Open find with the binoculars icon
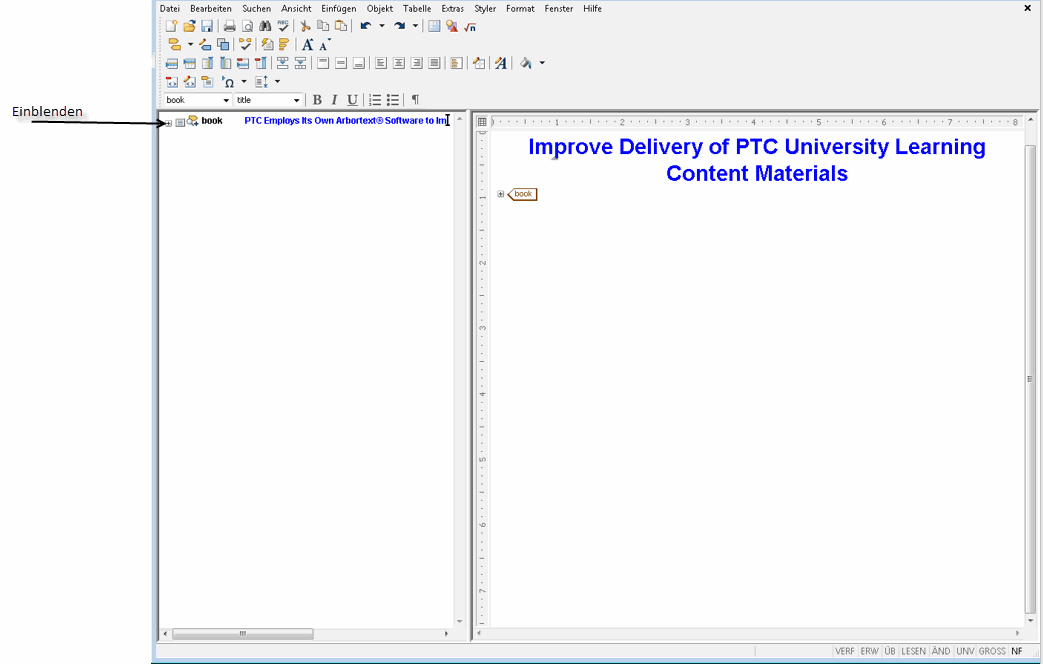 point(265,27)
